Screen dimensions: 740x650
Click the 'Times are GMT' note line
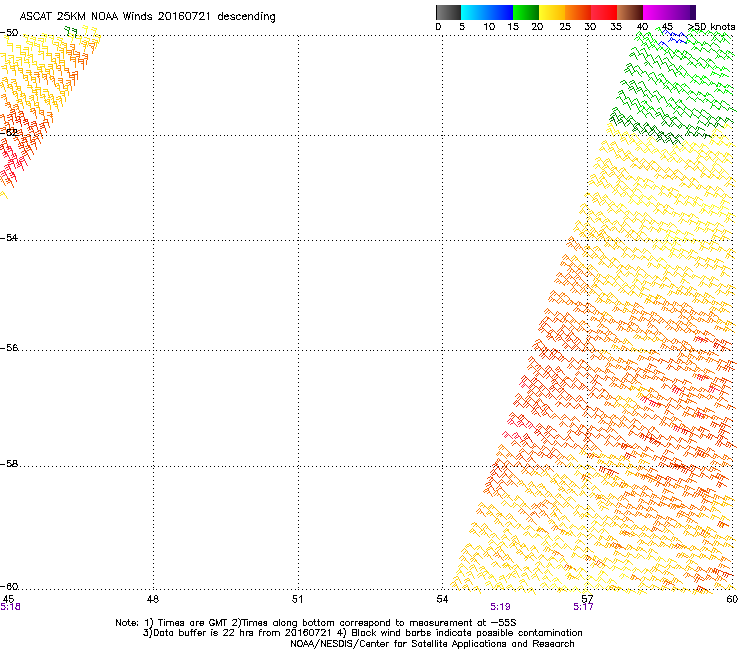point(316,623)
